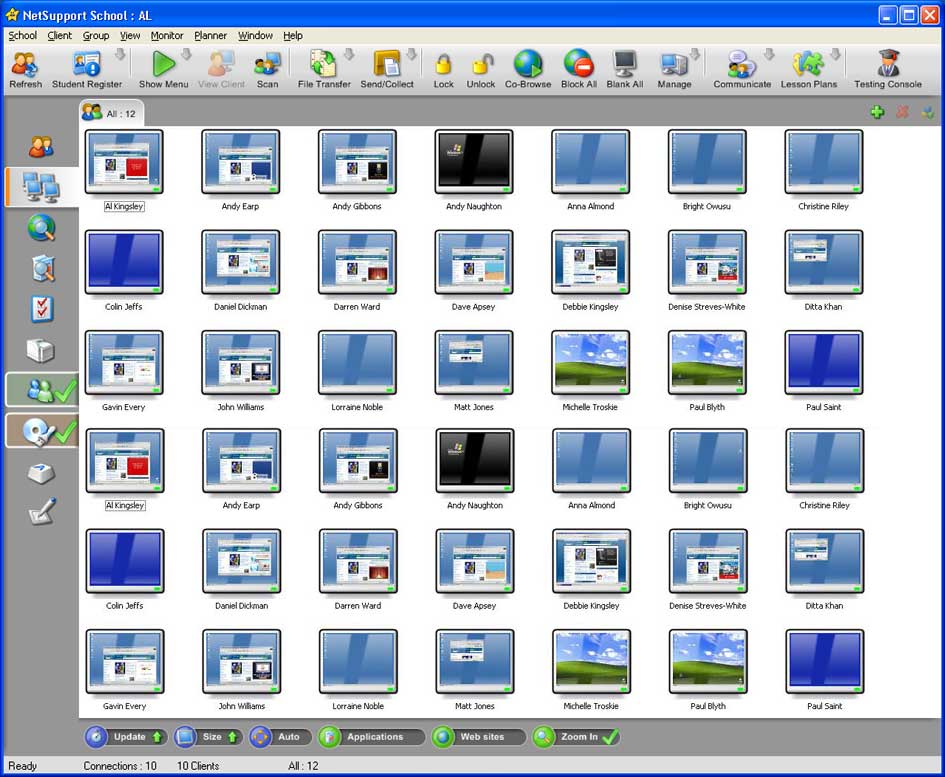Launch the Testing Console
The image size is (945, 777).
[x=886, y=66]
